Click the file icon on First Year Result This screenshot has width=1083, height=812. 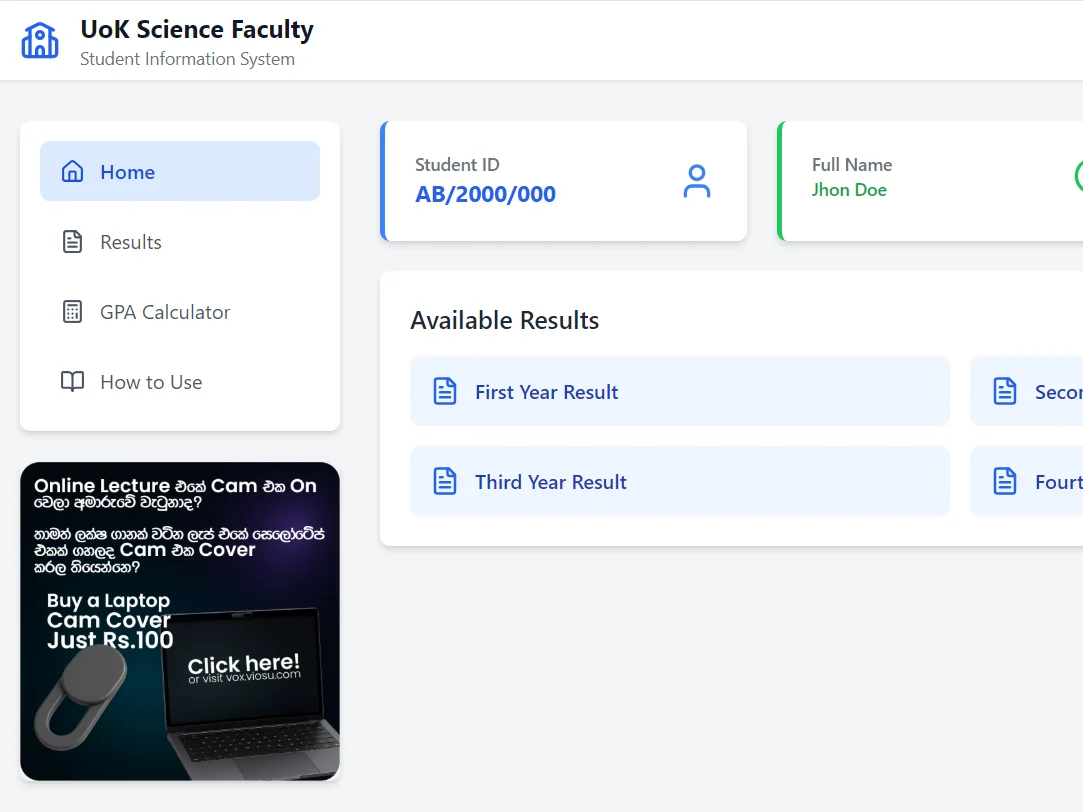tap(445, 391)
